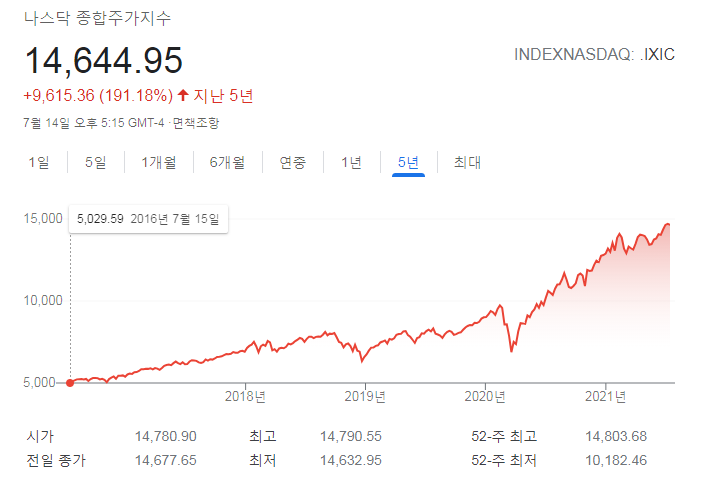Click the 전일 종가 row label
The height and width of the screenshot is (496, 704).
click(56, 461)
